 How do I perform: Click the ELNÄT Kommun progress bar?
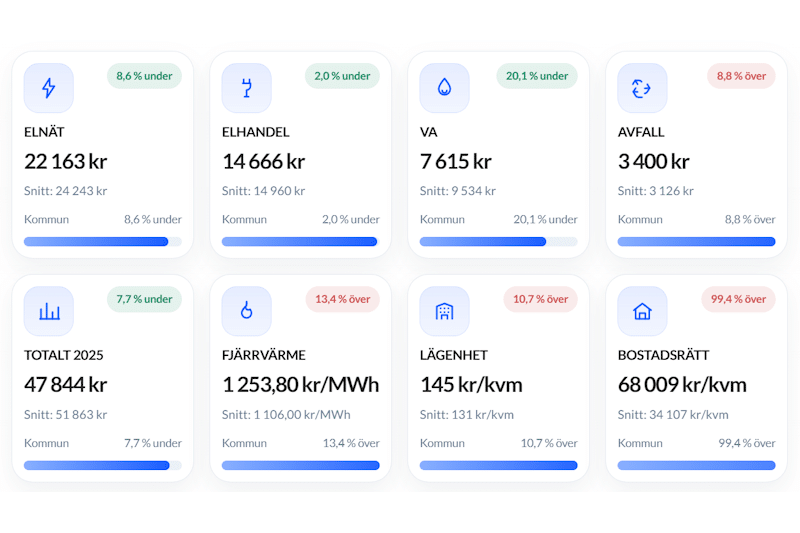pos(102,241)
